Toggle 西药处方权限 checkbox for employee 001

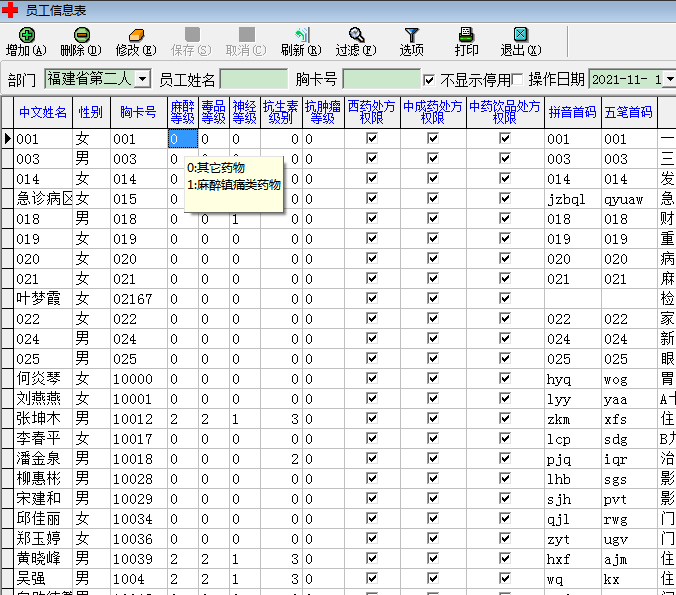tap(372, 139)
